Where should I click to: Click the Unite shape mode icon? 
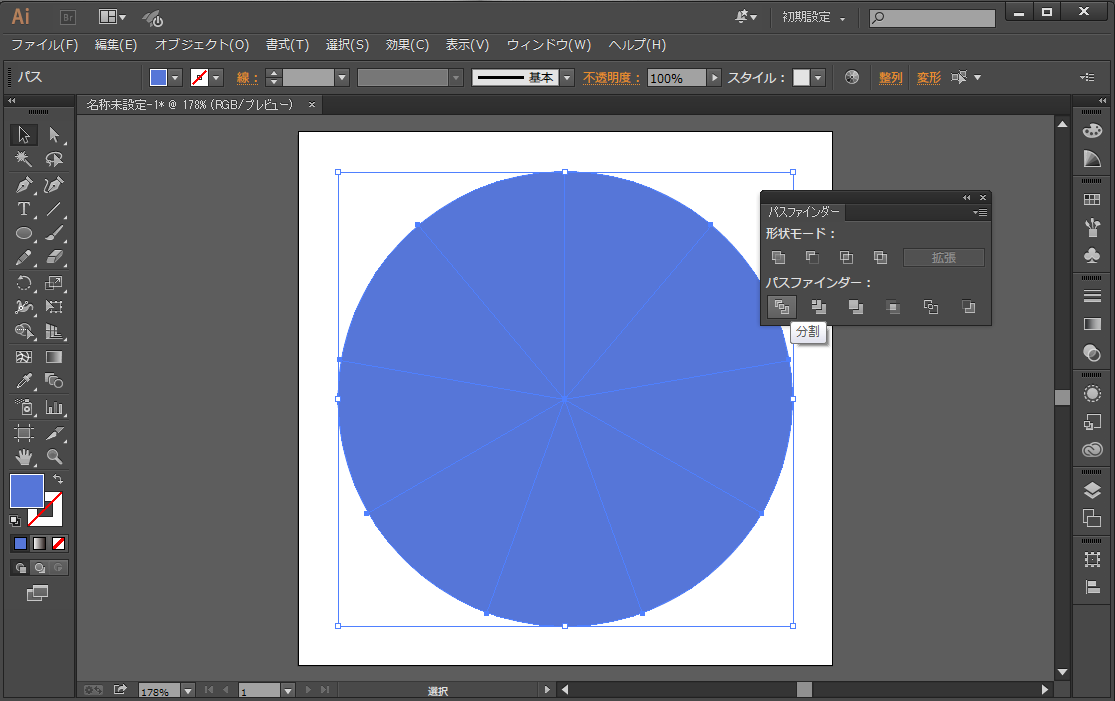(x=779, y=258)
